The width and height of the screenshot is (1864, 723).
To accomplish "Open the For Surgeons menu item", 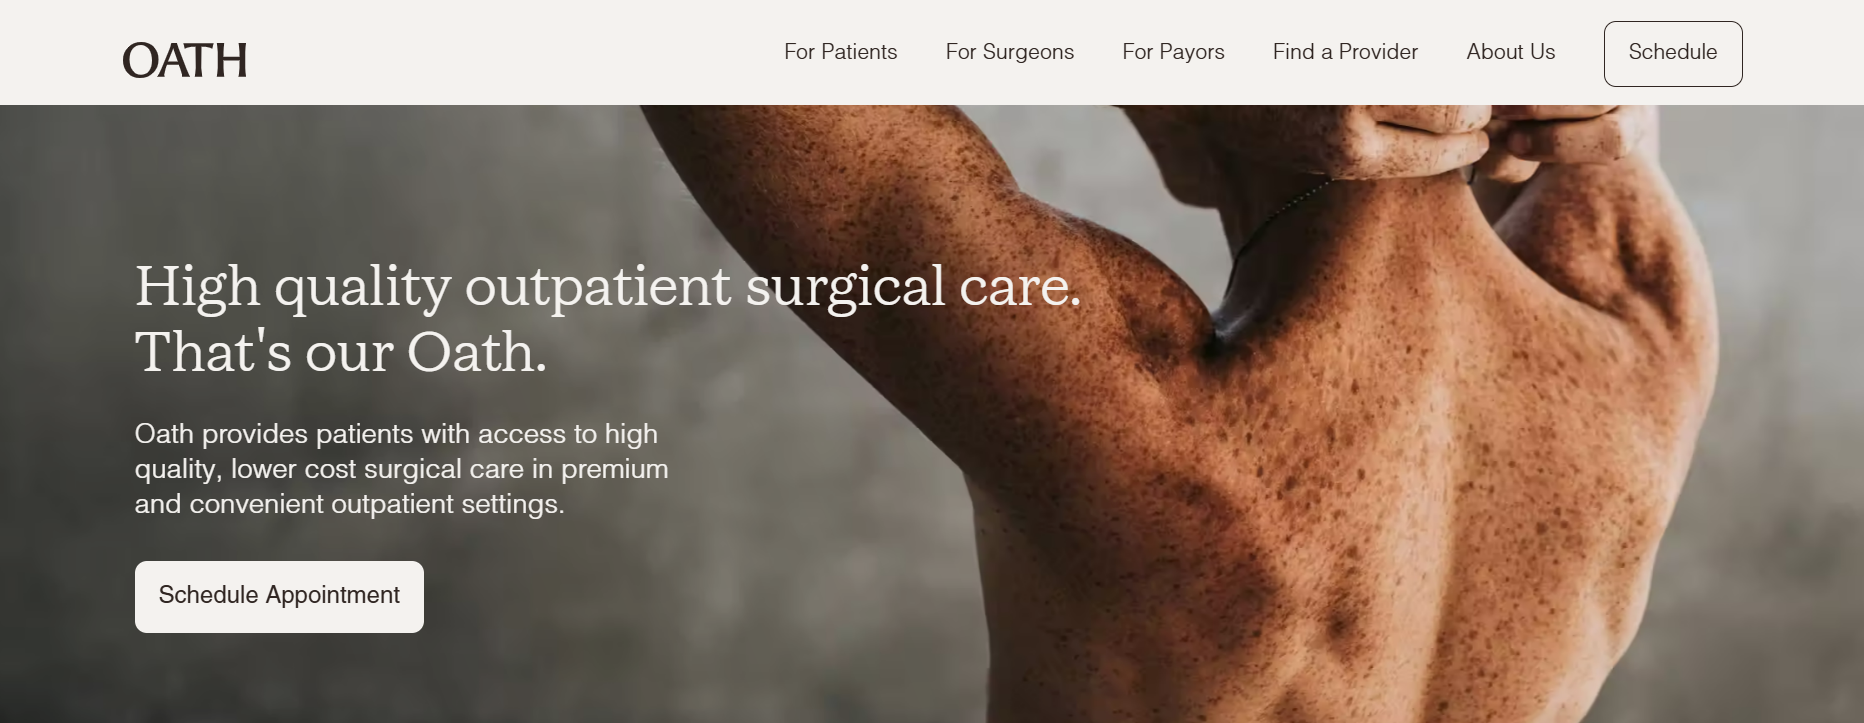I will pyautogui.click(x=1009, y=52).
